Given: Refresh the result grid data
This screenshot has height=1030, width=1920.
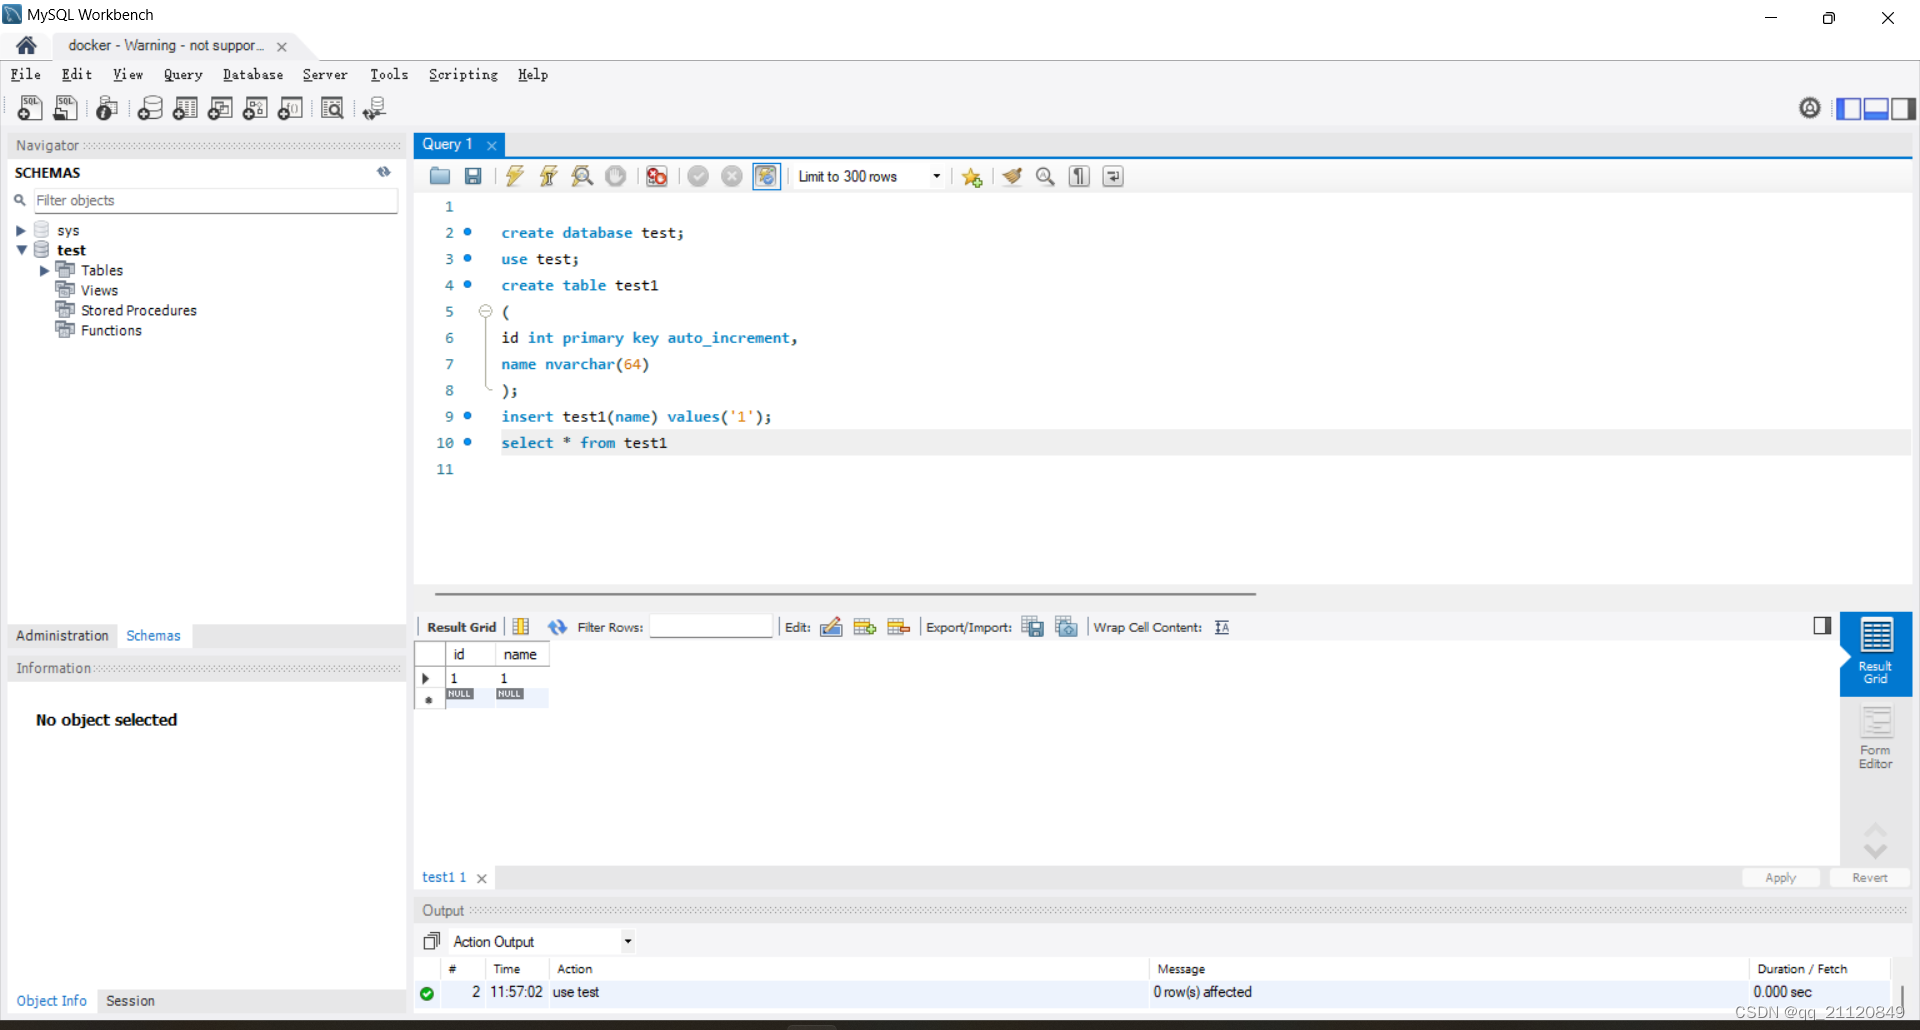Looking at the screenshot, I should (557, 627).
